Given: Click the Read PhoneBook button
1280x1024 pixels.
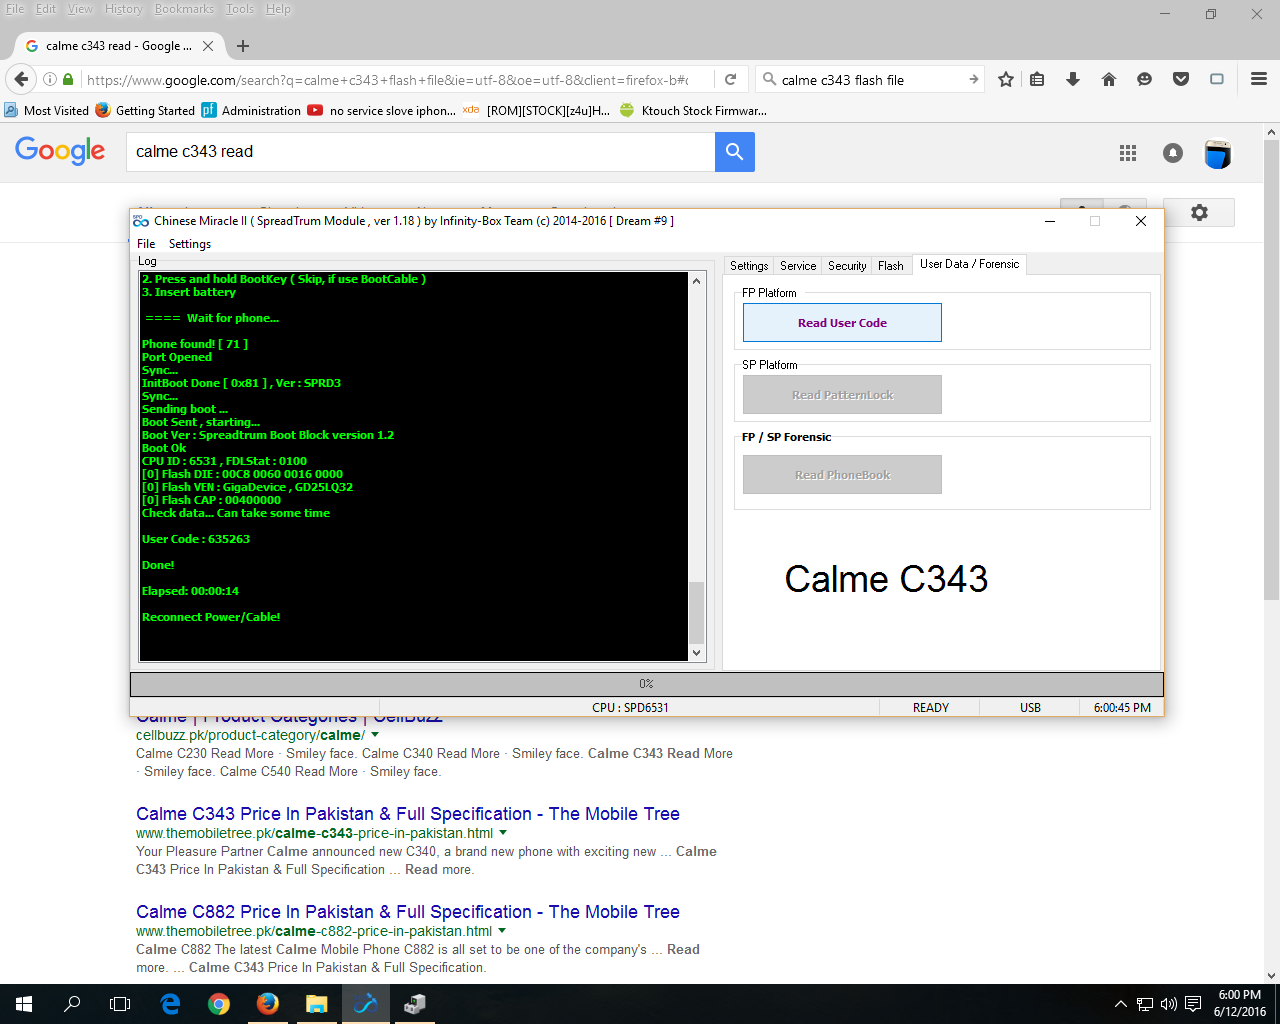Looking at the screenshot, I should (842, 475).
